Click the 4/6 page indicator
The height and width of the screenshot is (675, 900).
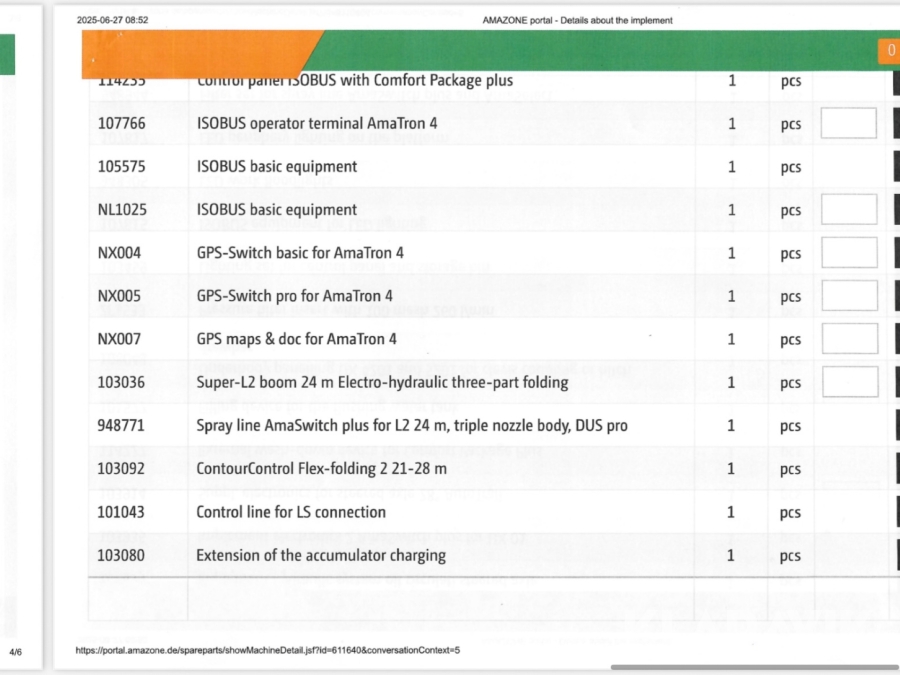(x=15, y=652)
